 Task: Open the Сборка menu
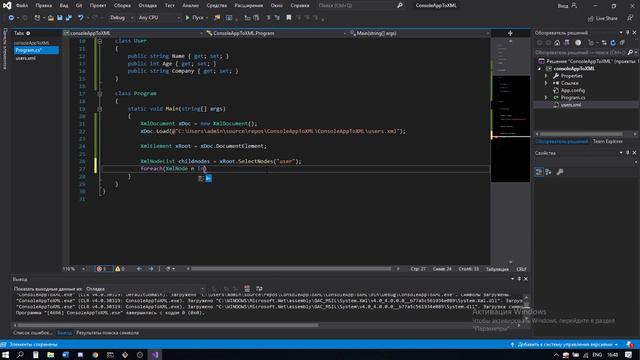(x=122, y=5)
